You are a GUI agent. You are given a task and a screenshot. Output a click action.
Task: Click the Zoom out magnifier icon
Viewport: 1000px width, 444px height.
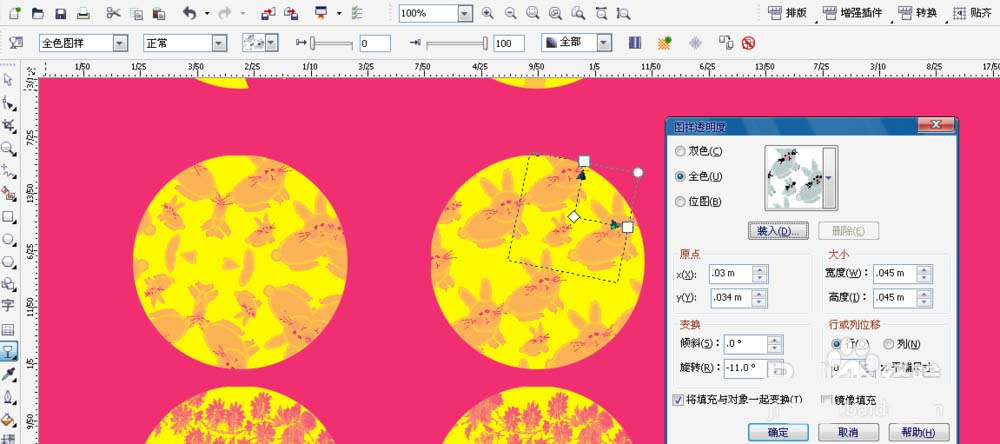point(510,13)
